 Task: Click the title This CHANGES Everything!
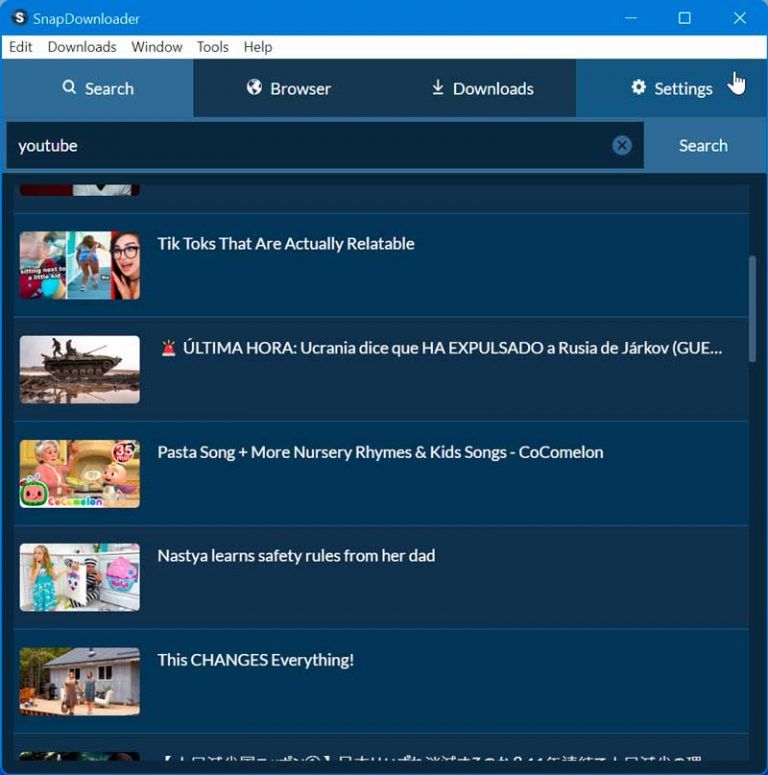click(256, 660)
